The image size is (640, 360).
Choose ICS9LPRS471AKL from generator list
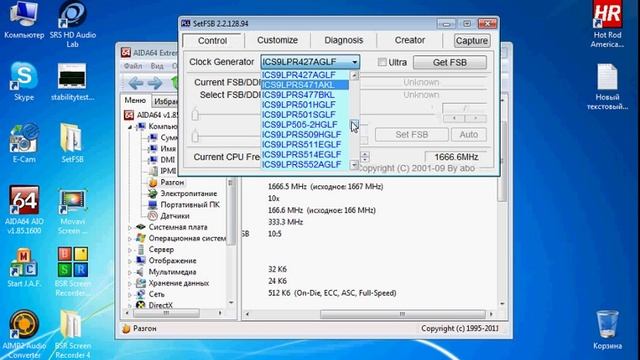[x=305, y=85]
